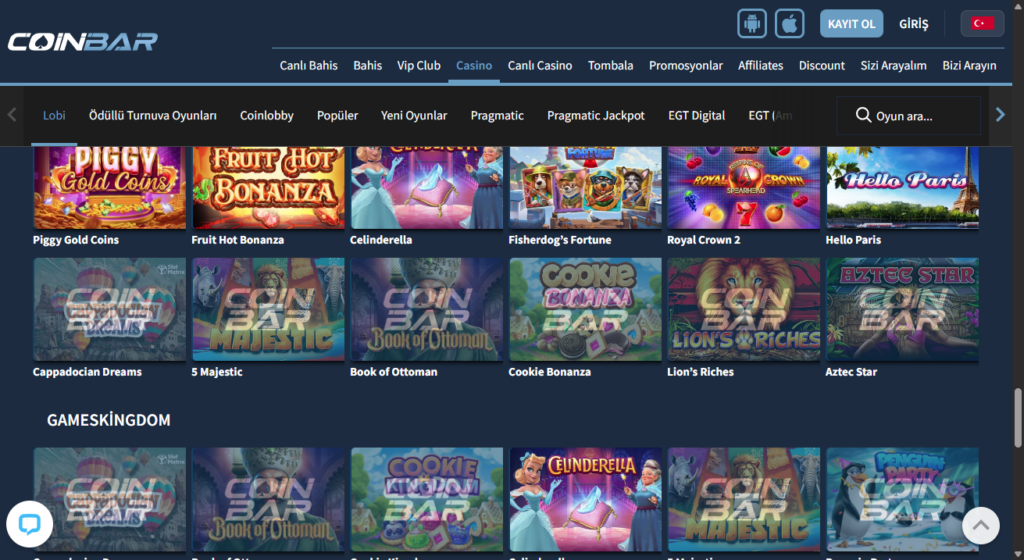Open the Fruit Hot Bonanza game thumbnail
Viewport: 1024px width, 560px height.
[x=268, y=188]
